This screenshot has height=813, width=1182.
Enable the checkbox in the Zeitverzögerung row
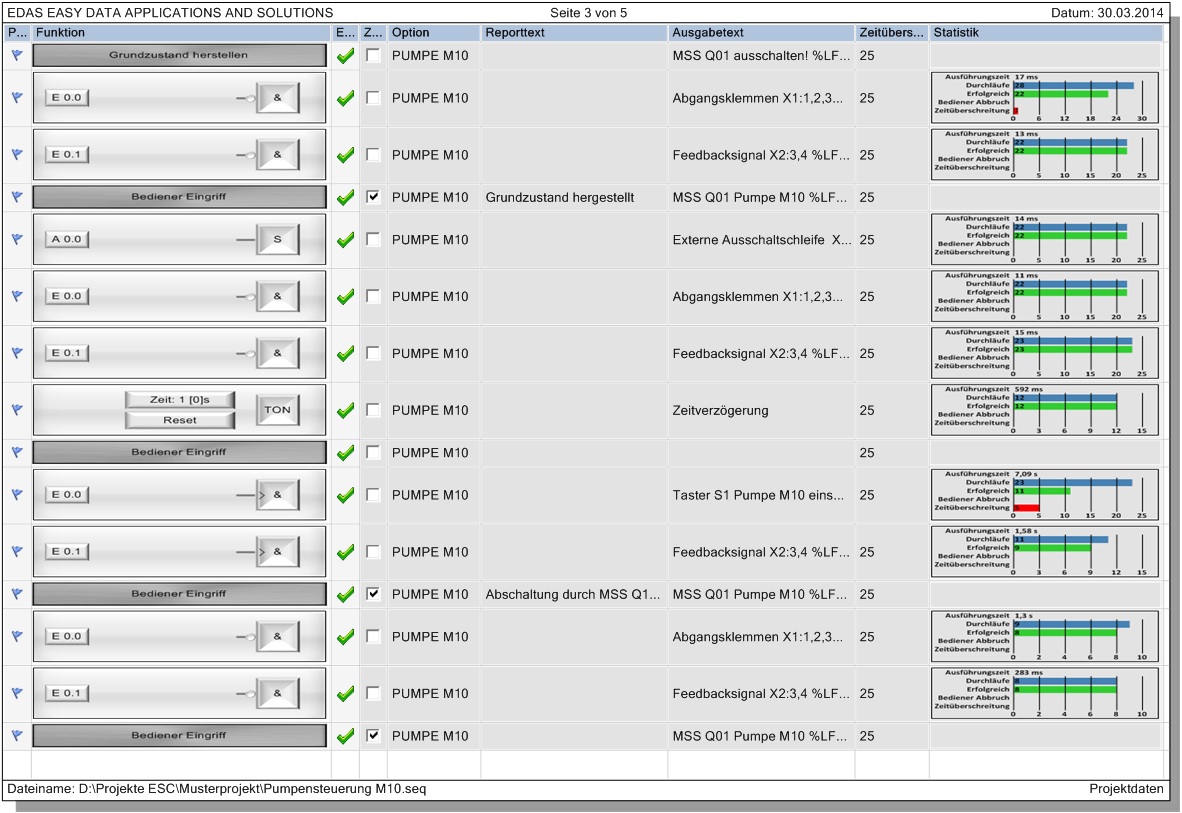pyautogui.click(x=373, y=410)
